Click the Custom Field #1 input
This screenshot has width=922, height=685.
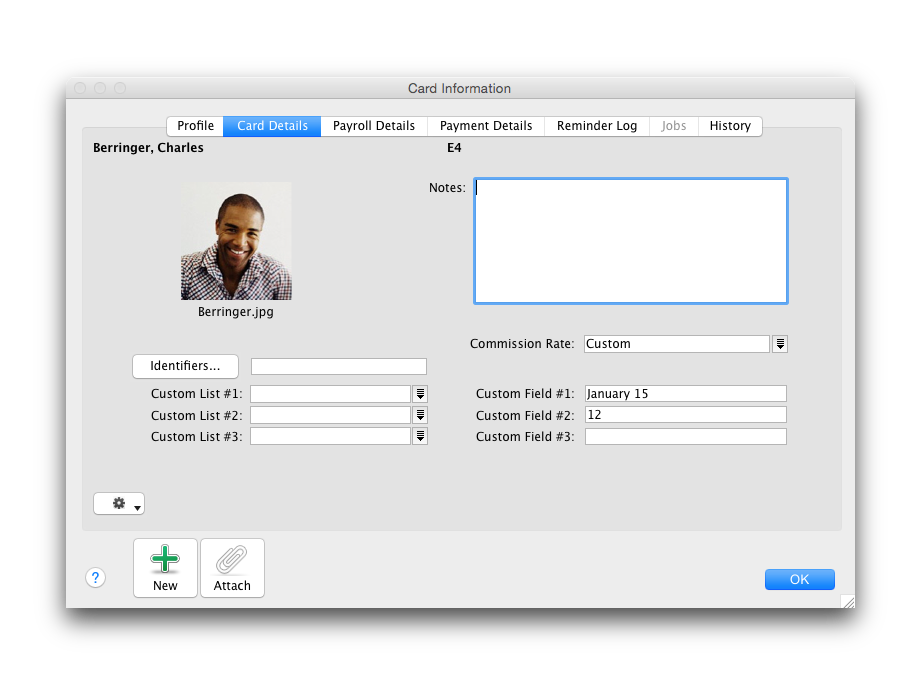(x=685, y=394)
